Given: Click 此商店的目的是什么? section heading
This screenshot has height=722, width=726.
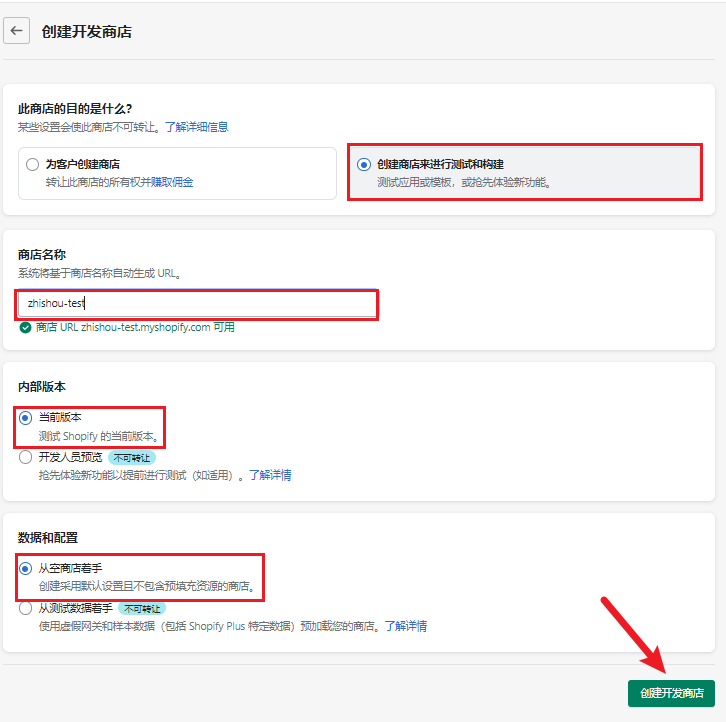Looking at the screenshot, I should [x=75, y=109].
